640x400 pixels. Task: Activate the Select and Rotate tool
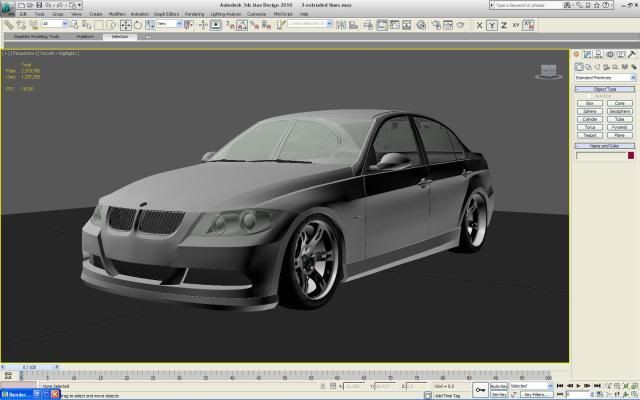pos(138,25)
